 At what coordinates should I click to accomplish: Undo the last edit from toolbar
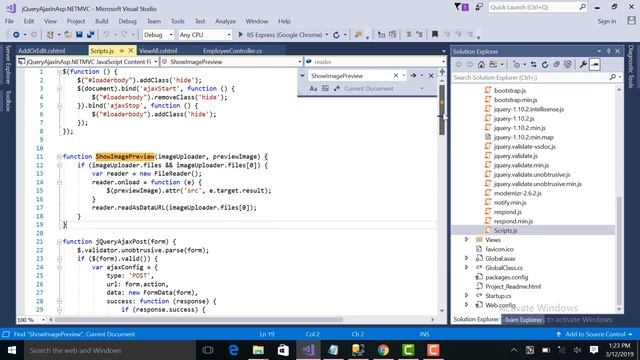tap(106, 35)
